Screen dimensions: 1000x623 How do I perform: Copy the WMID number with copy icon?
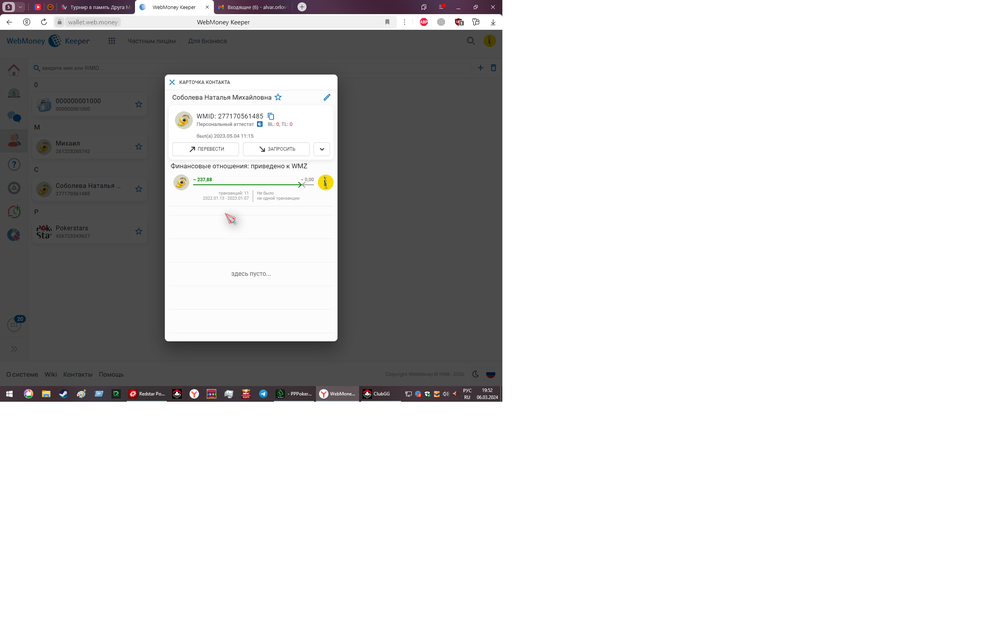(271, 116)
